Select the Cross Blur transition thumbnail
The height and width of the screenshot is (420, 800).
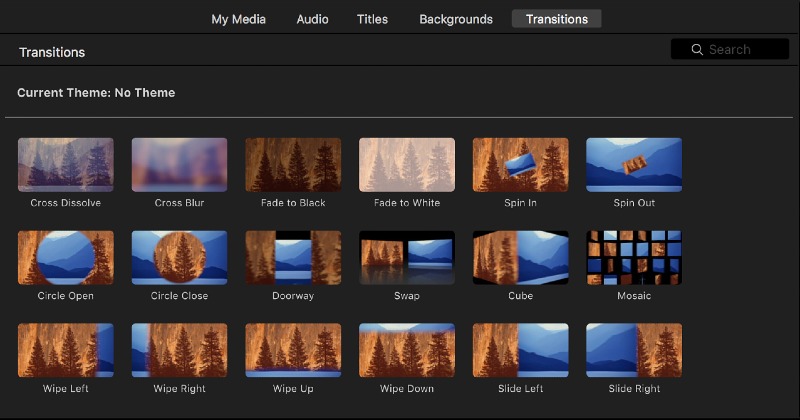(x=180, y=165)
